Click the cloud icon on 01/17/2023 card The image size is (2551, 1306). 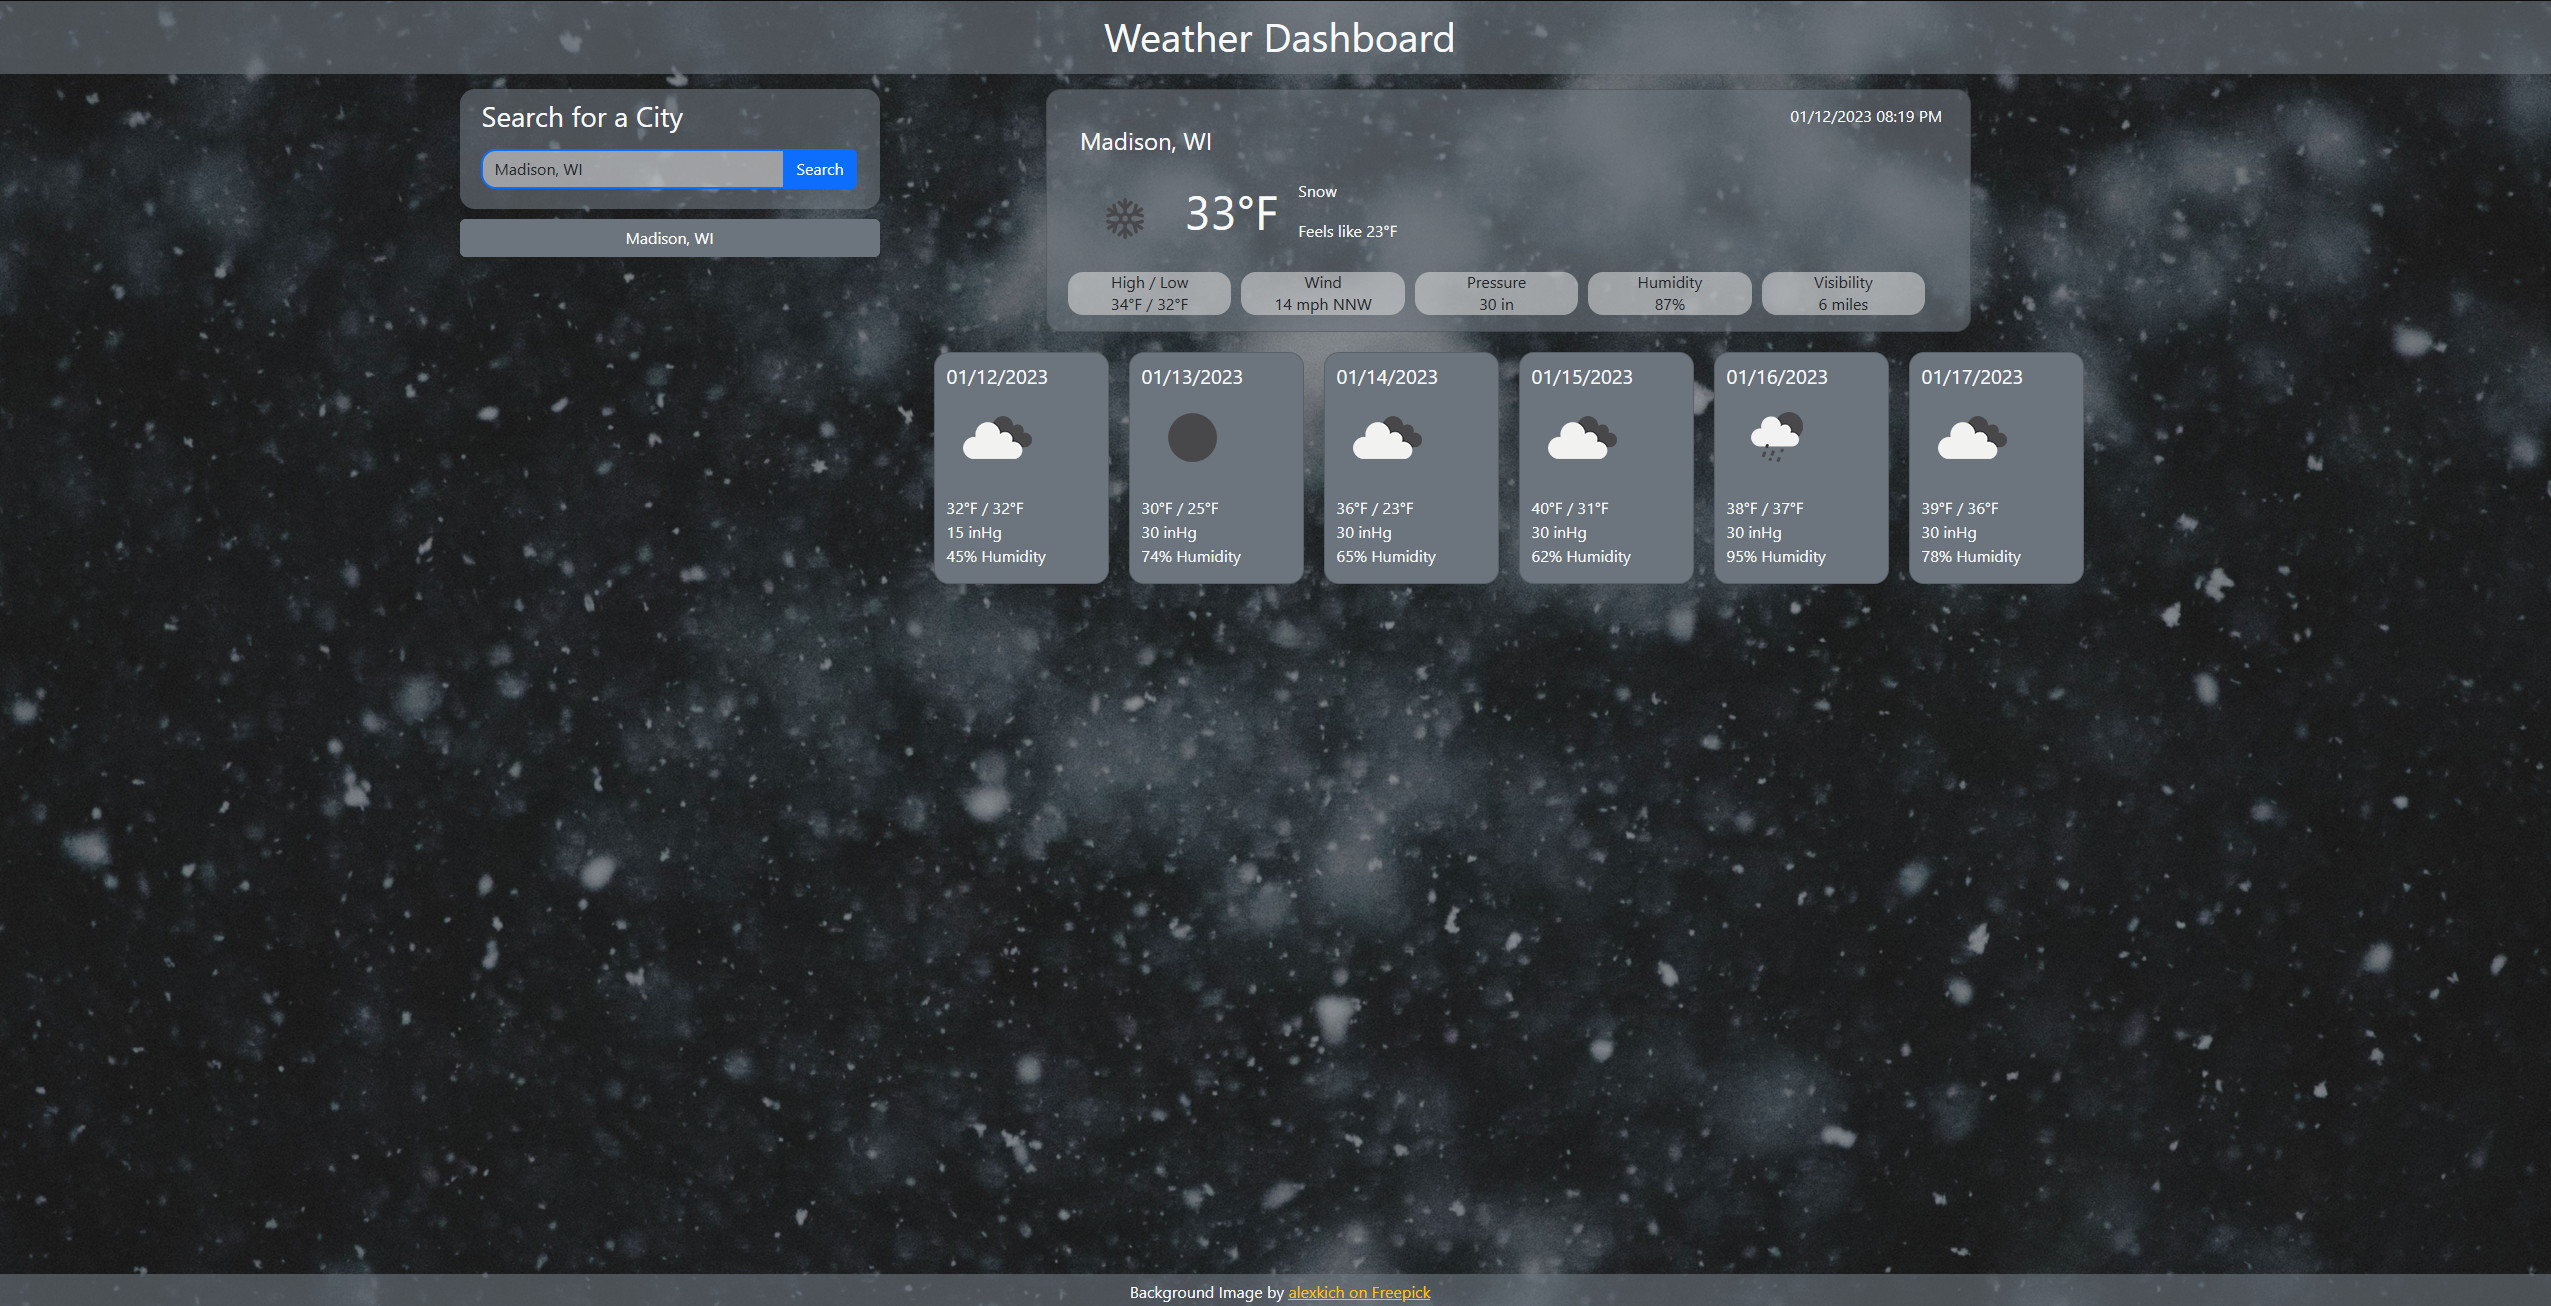pos(1971,439)
